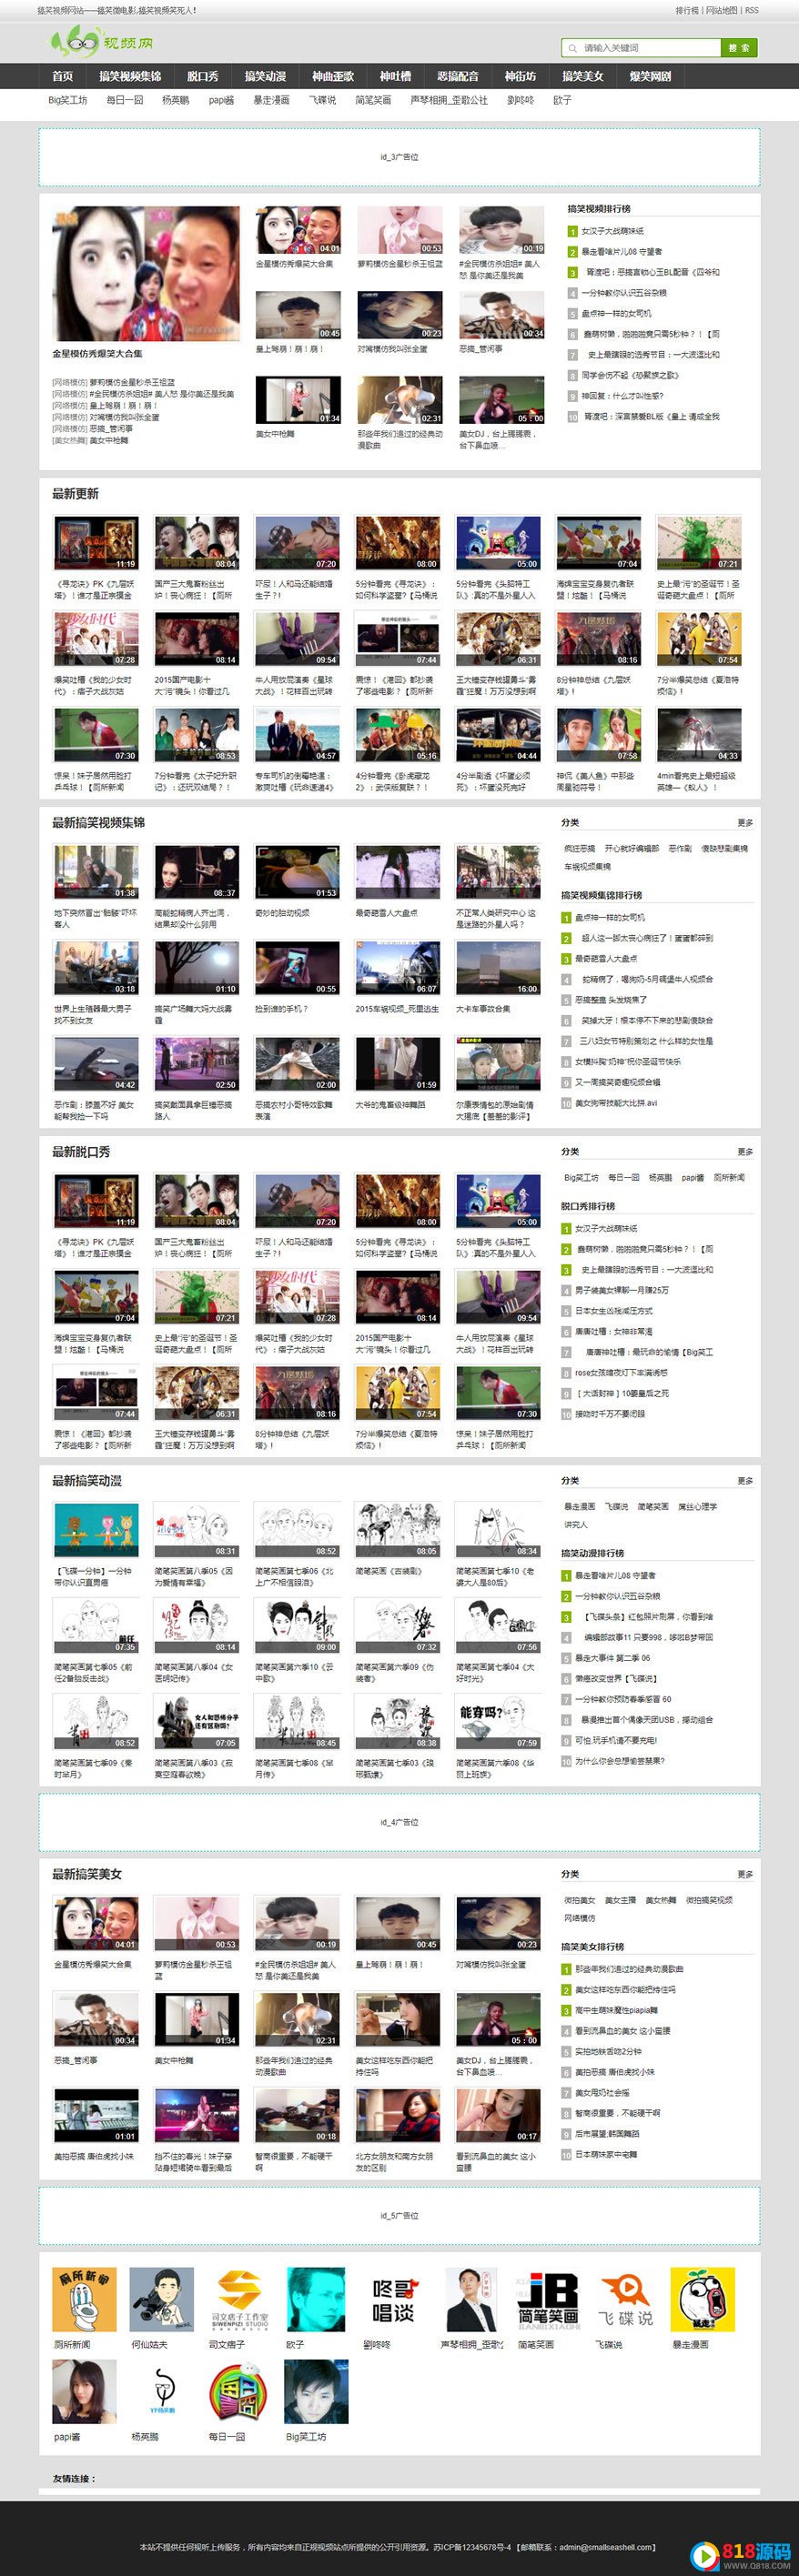Screen dimensions: 799x2576
Task: Open 脱口秀 navigation item
Action: (203, 76)
